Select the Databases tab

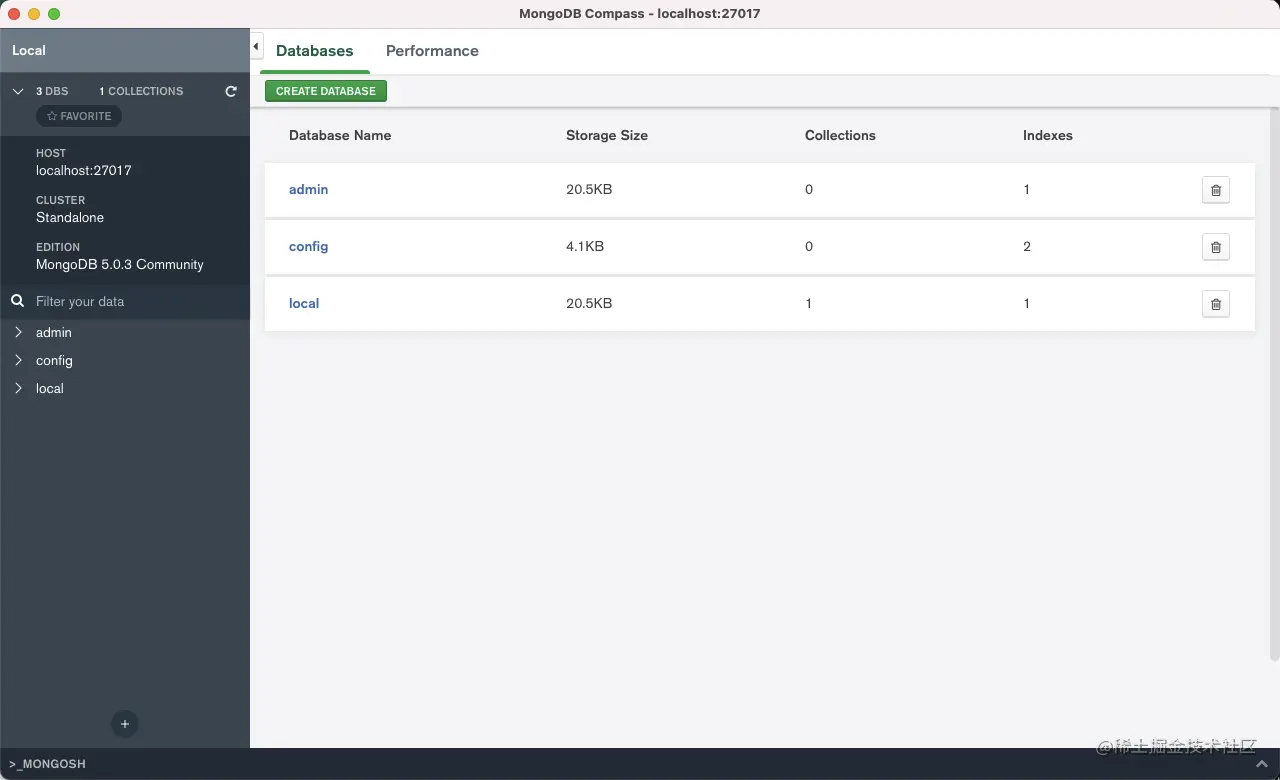314,50
